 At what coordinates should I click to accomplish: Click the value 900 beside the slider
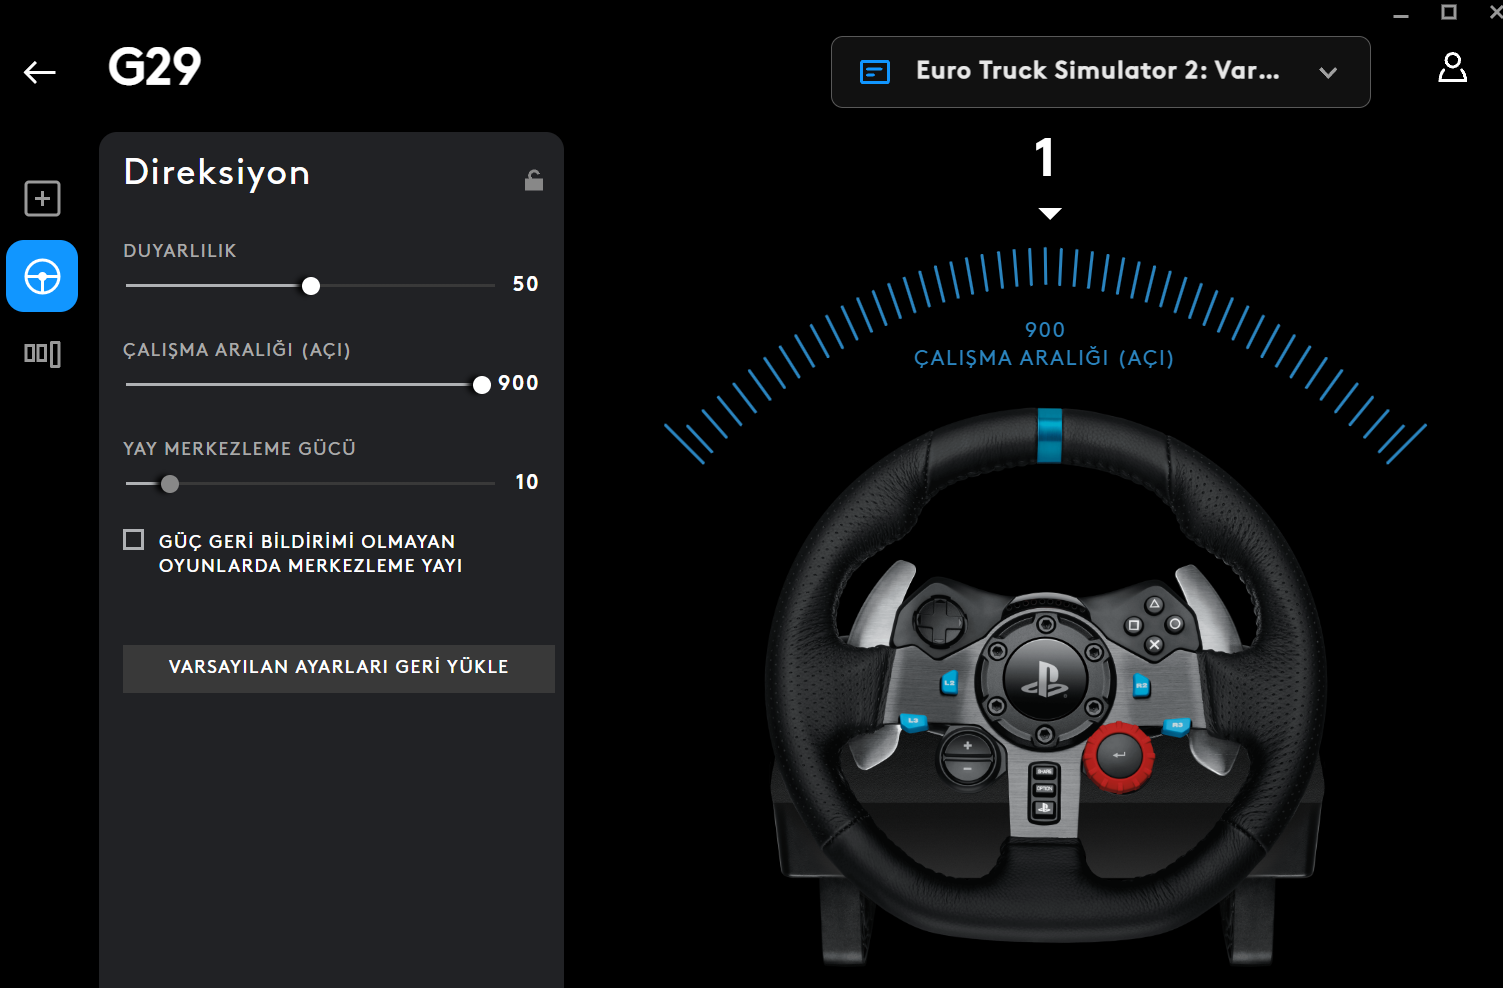click(x=518, y=383)
